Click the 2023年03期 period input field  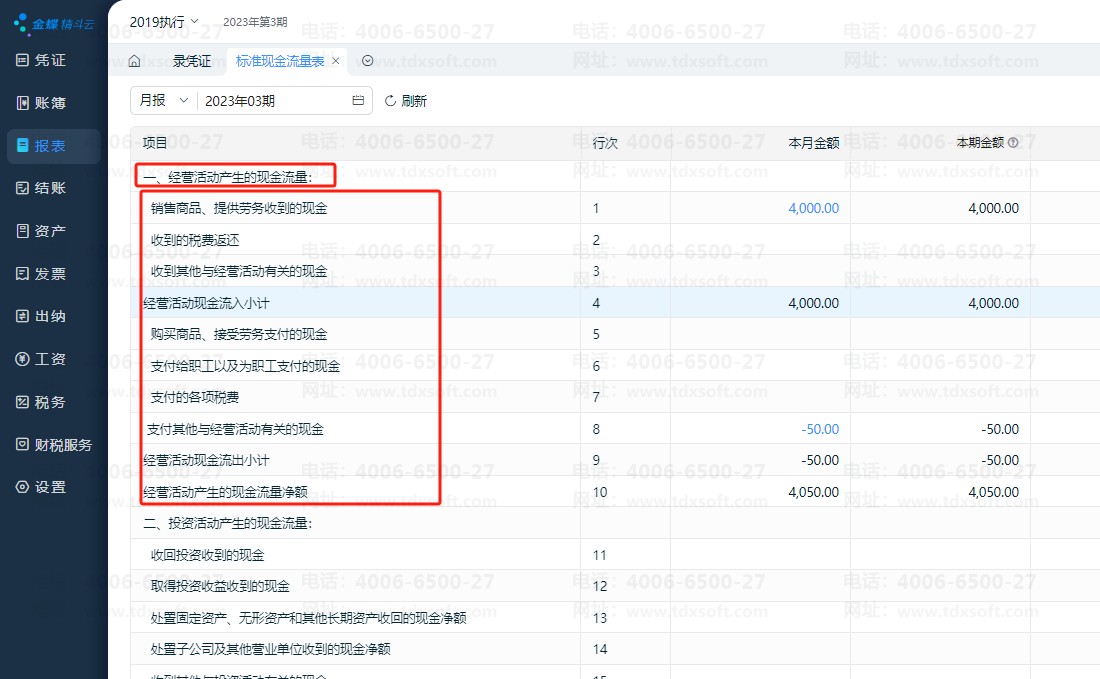pos(270,101)
